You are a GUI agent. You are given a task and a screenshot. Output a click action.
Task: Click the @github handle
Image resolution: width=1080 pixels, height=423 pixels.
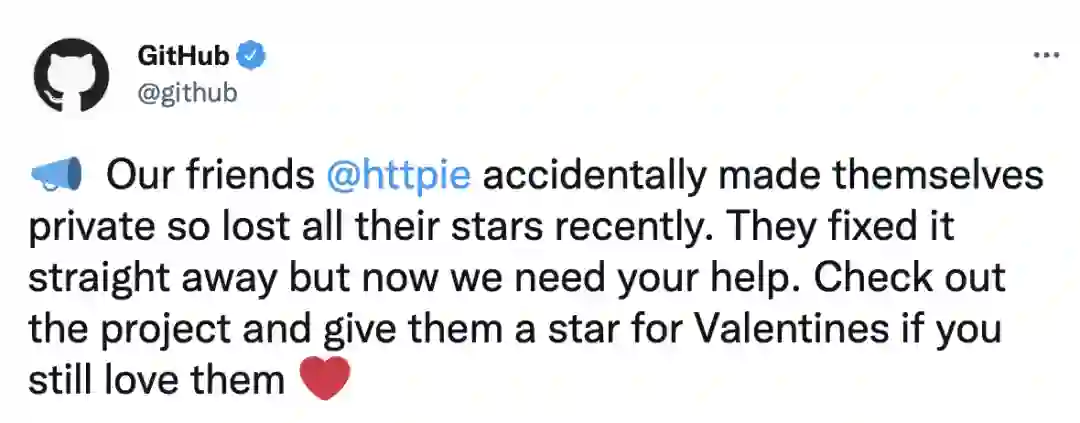click(187, 93)
